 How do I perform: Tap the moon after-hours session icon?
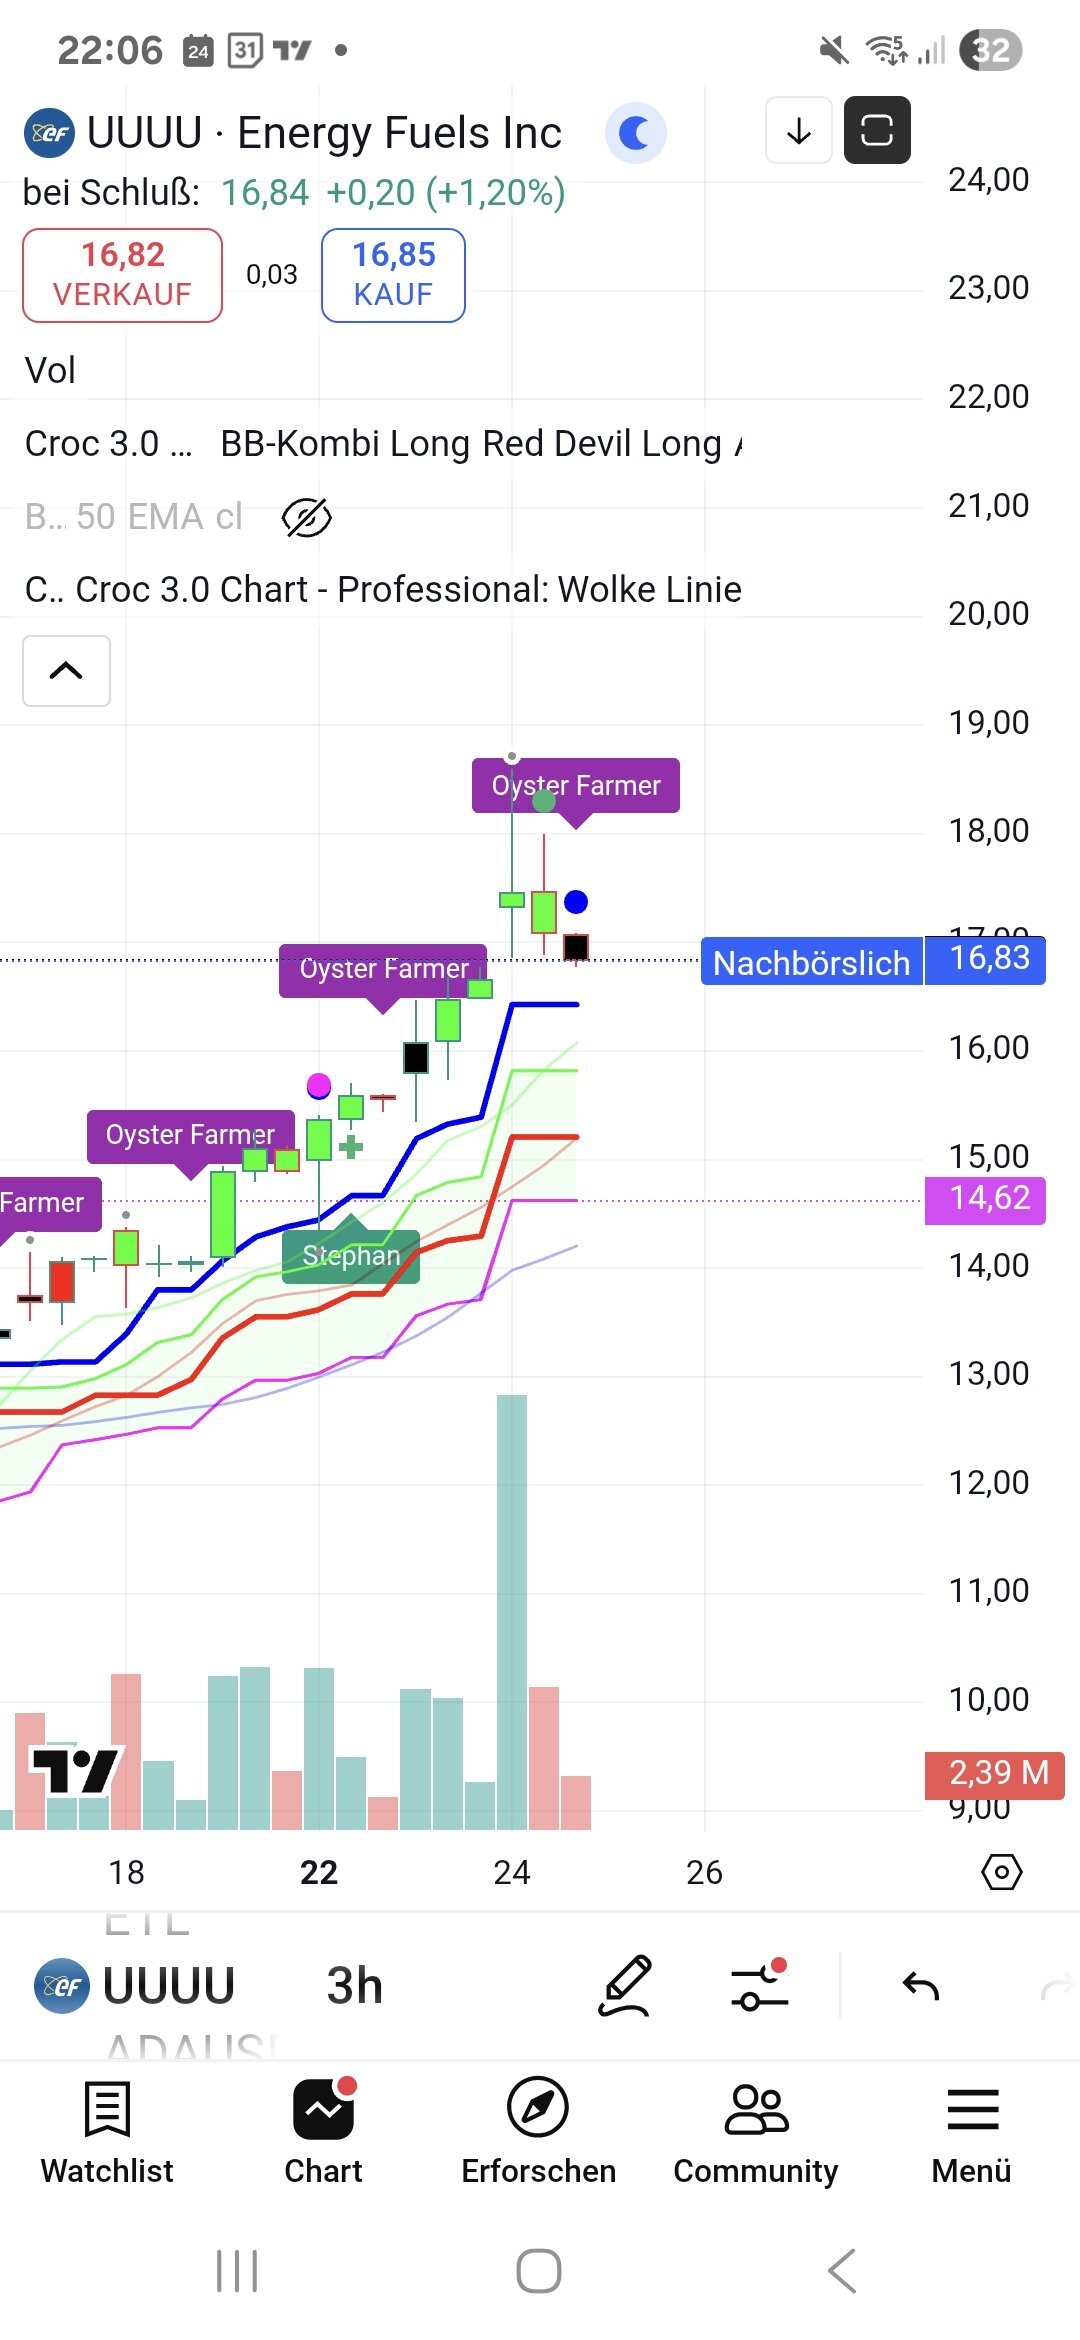click(635, 133)
